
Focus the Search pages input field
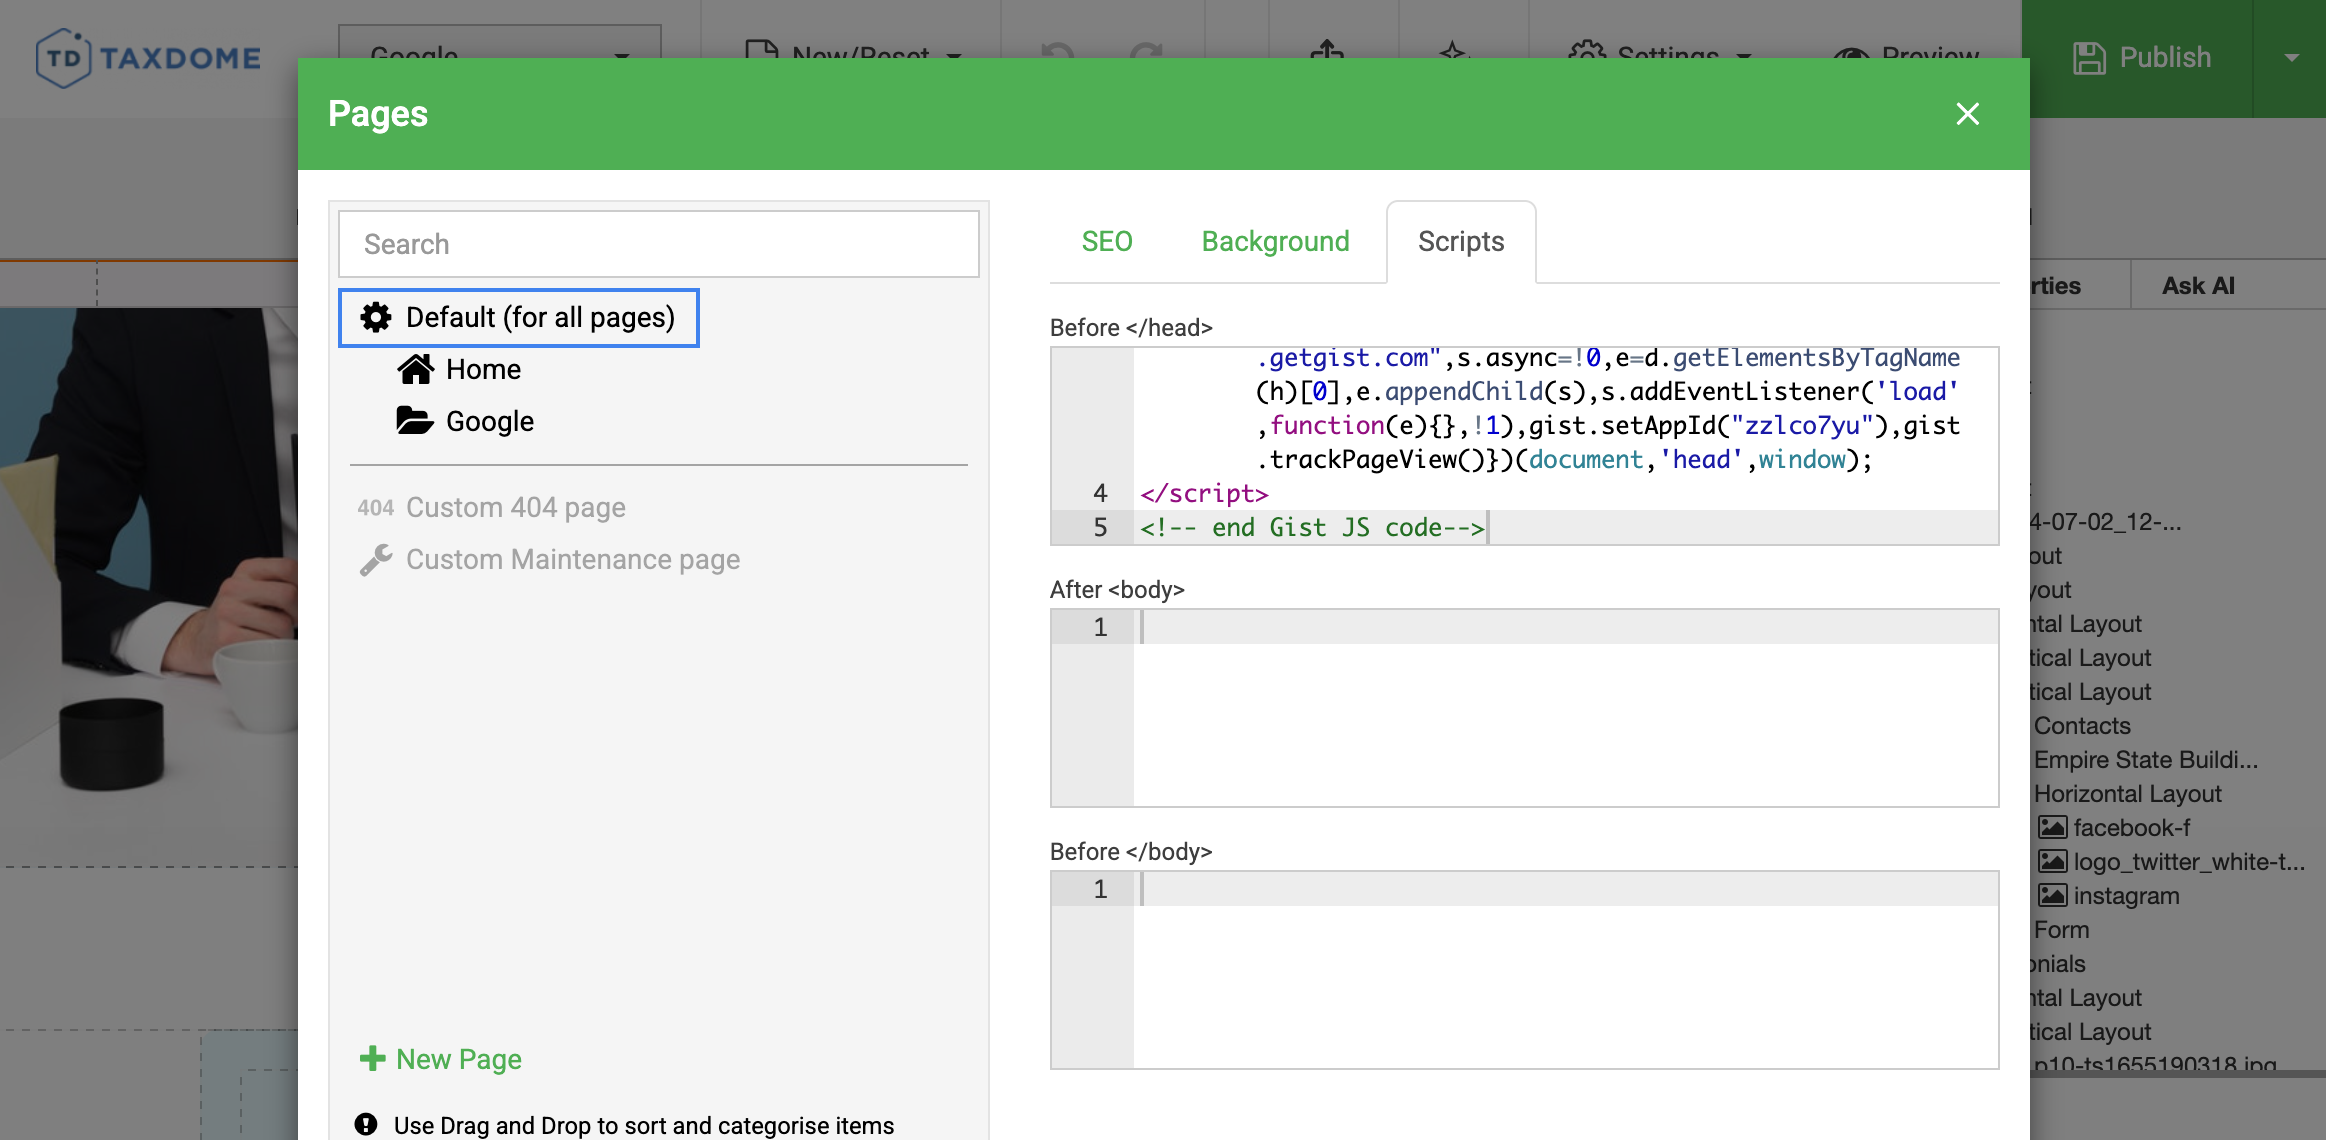(658, 245)
